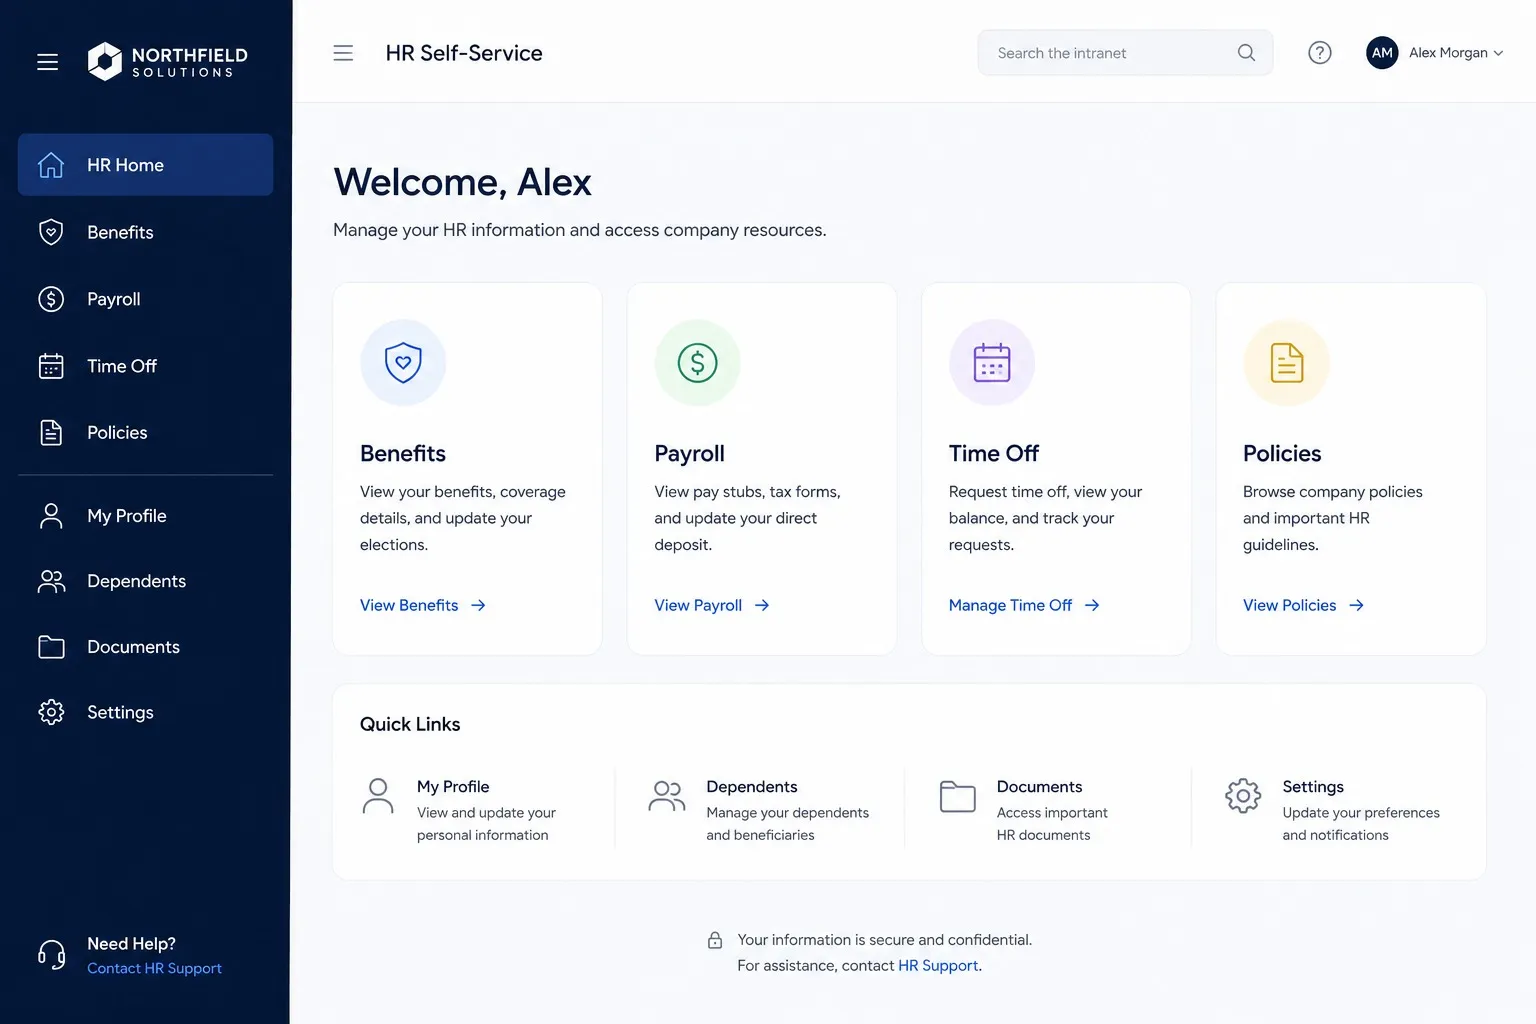Click Contact HR Support in the sidebar
The width and height of the screenshot is (1536, 1024).
click(154, 968)
